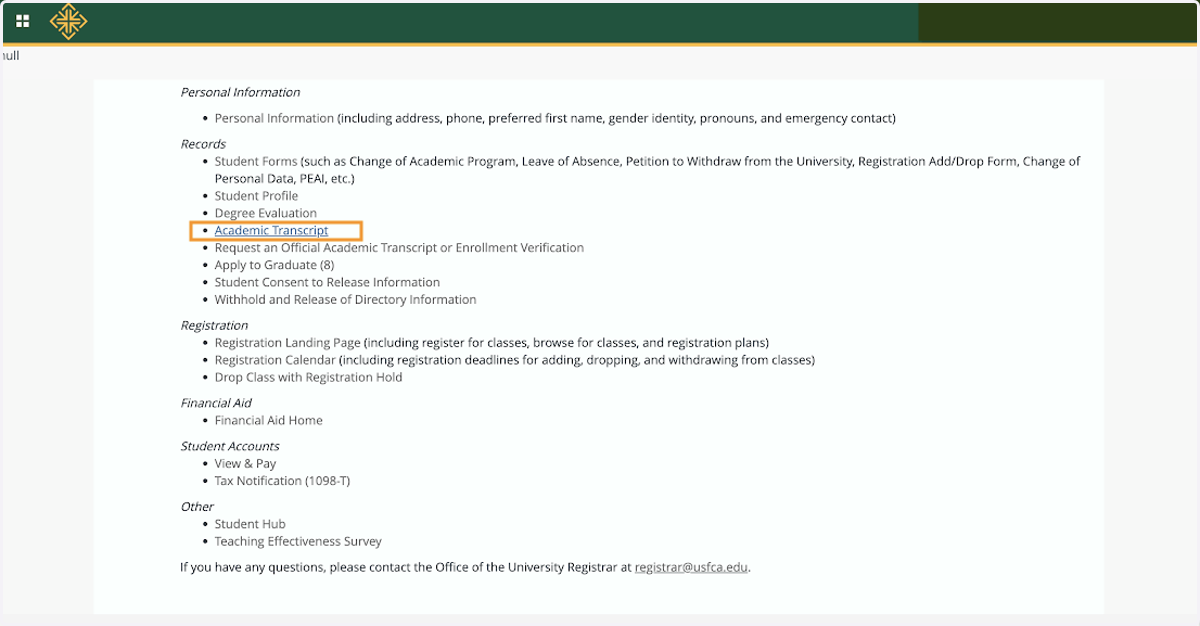
Task: Go to Registration Landing Page
Action: pyautogui.click(x=287, y=343)
